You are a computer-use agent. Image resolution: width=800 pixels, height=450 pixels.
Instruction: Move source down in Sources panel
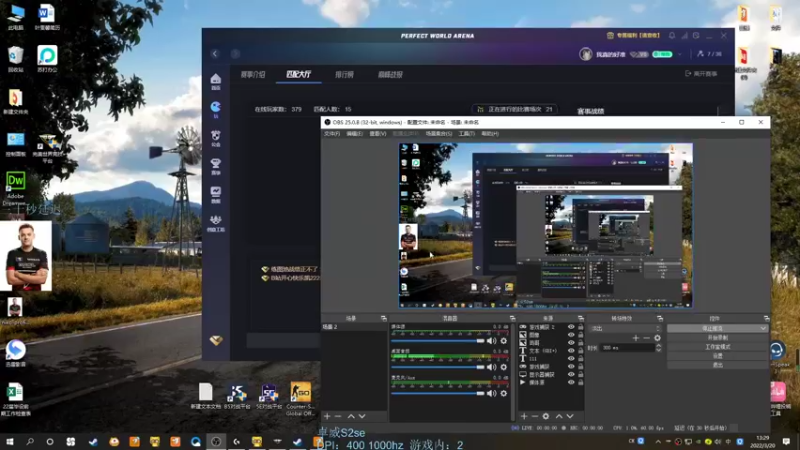point(570,416)
